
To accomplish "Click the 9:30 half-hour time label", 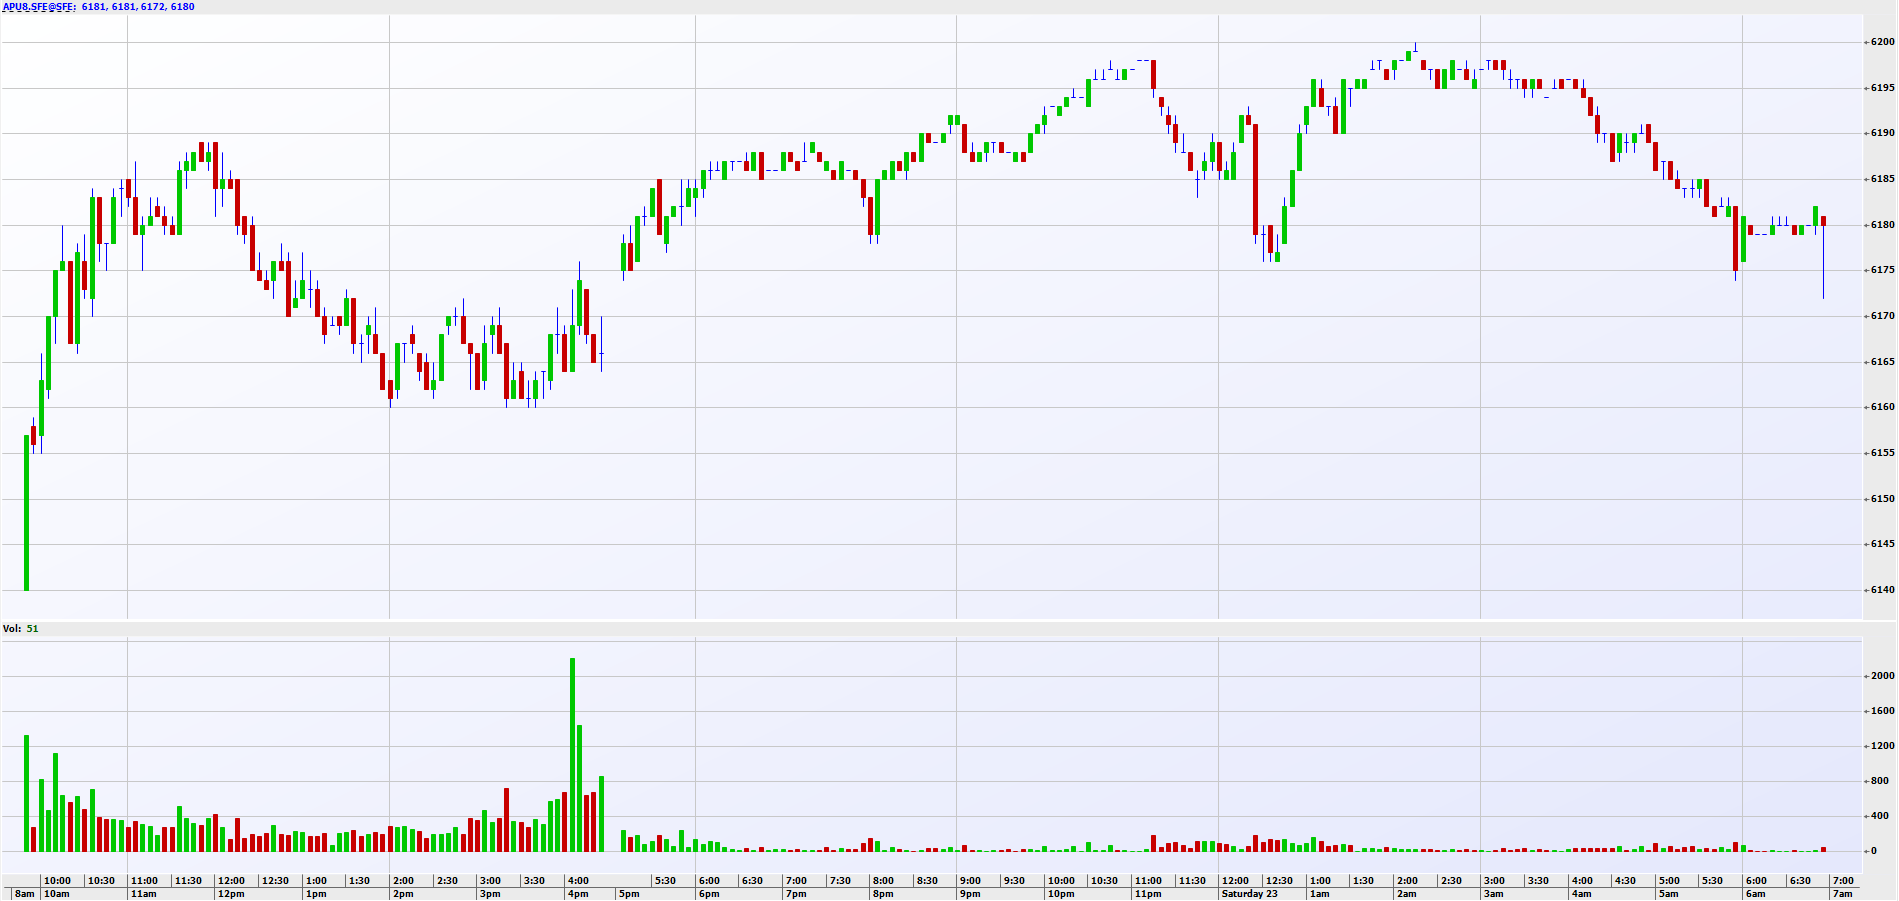I will pyautogui.click(x=1014, y=881).
